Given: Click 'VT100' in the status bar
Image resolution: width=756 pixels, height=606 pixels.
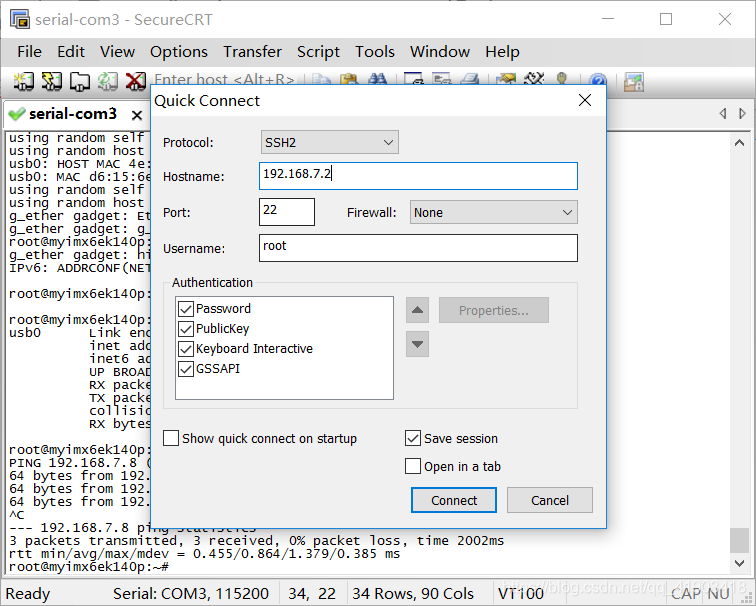Looking at the screenshot, I should click(x=521, y=593).
